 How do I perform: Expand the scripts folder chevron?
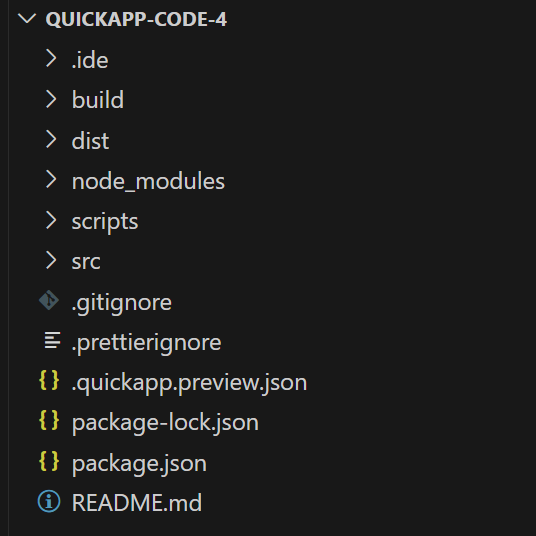point(51,220)
